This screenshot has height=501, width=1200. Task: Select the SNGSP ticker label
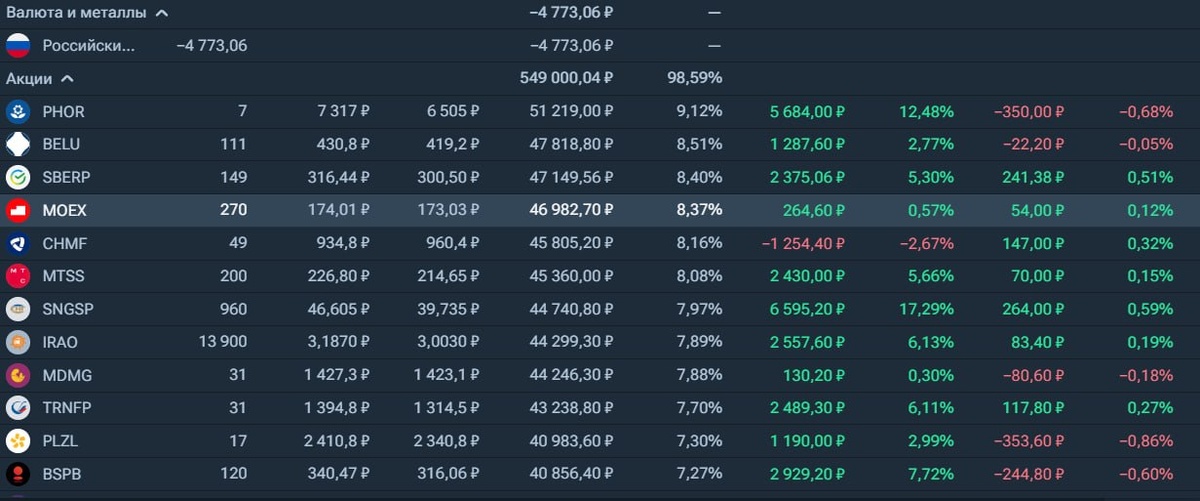(68, 310)
